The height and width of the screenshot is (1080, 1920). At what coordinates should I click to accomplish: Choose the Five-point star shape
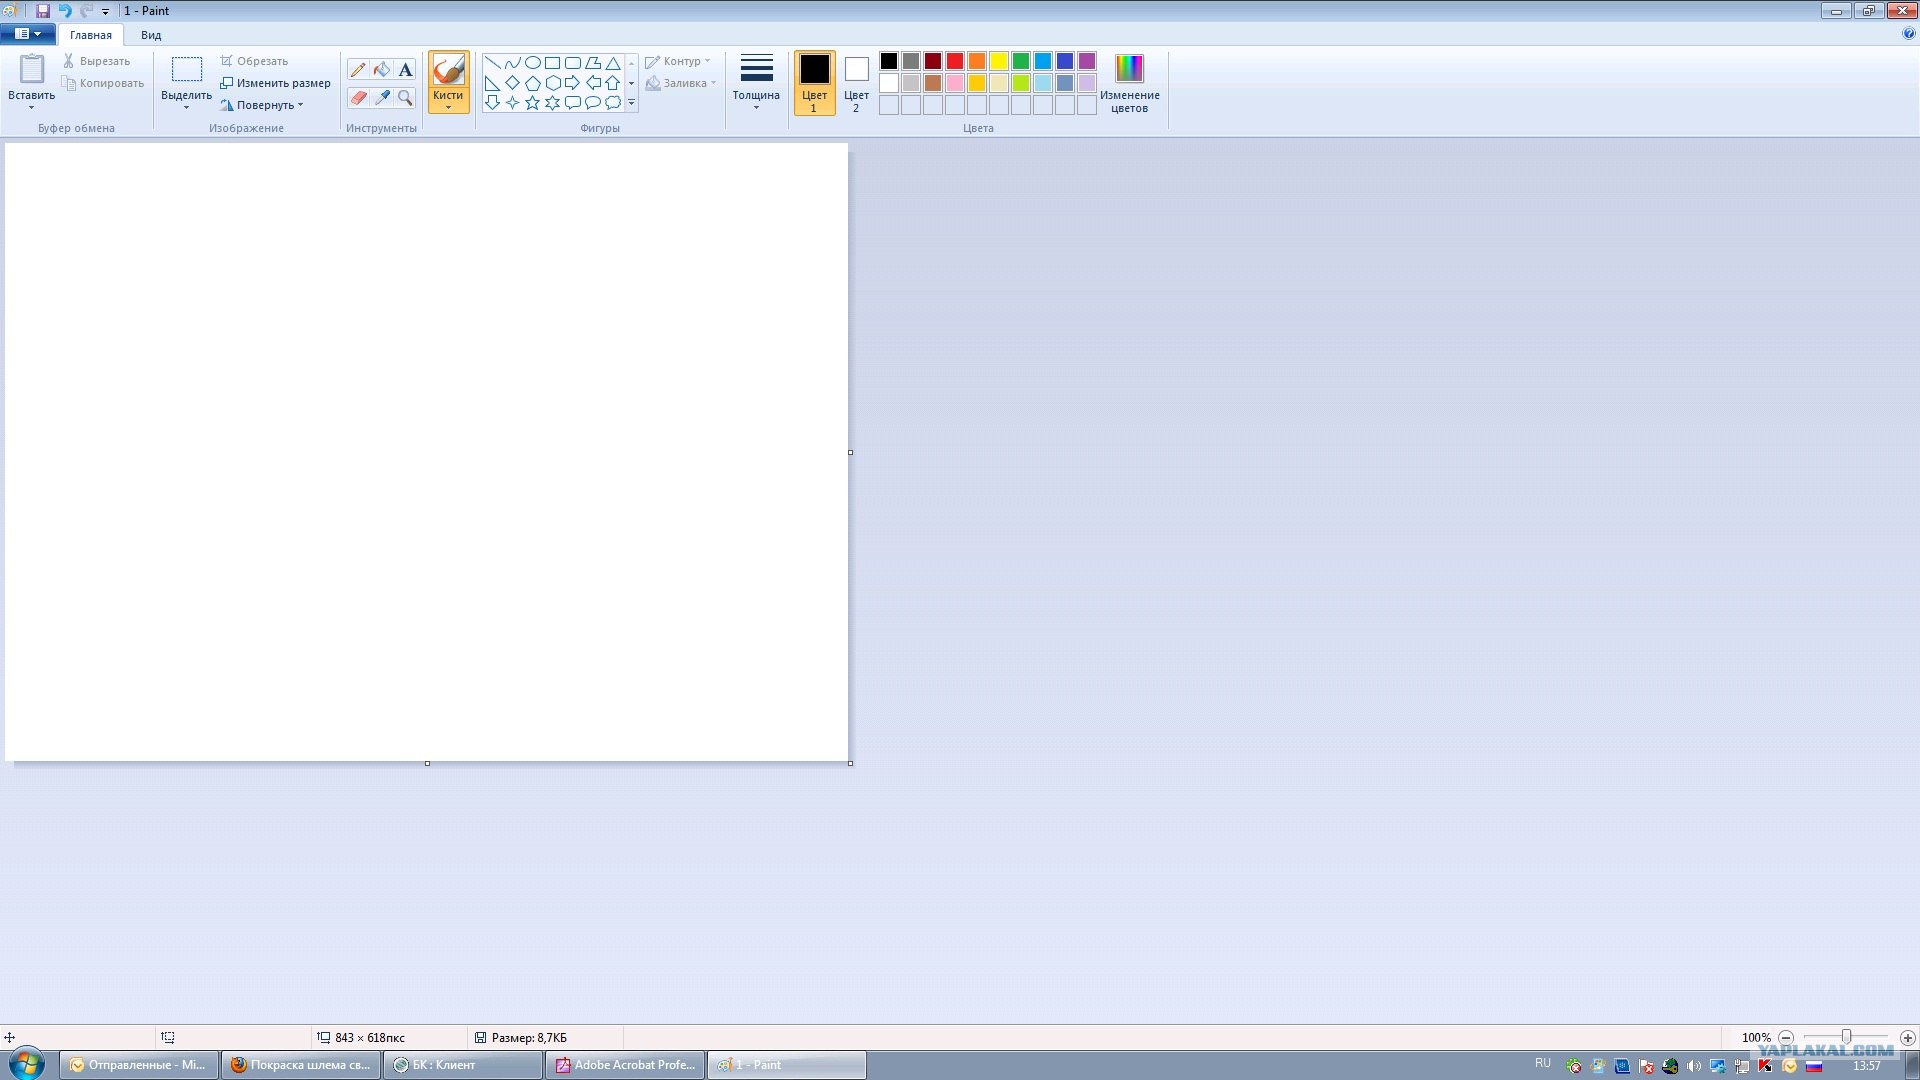click(x=532, y=102)
